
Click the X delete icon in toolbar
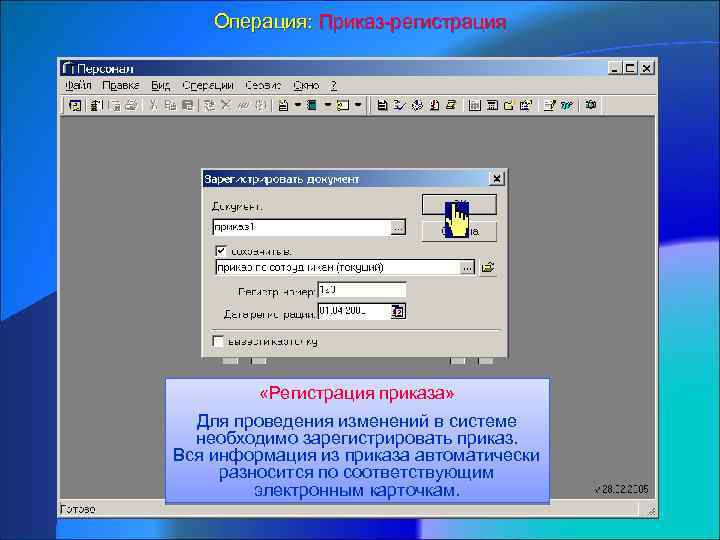(225, 105)
